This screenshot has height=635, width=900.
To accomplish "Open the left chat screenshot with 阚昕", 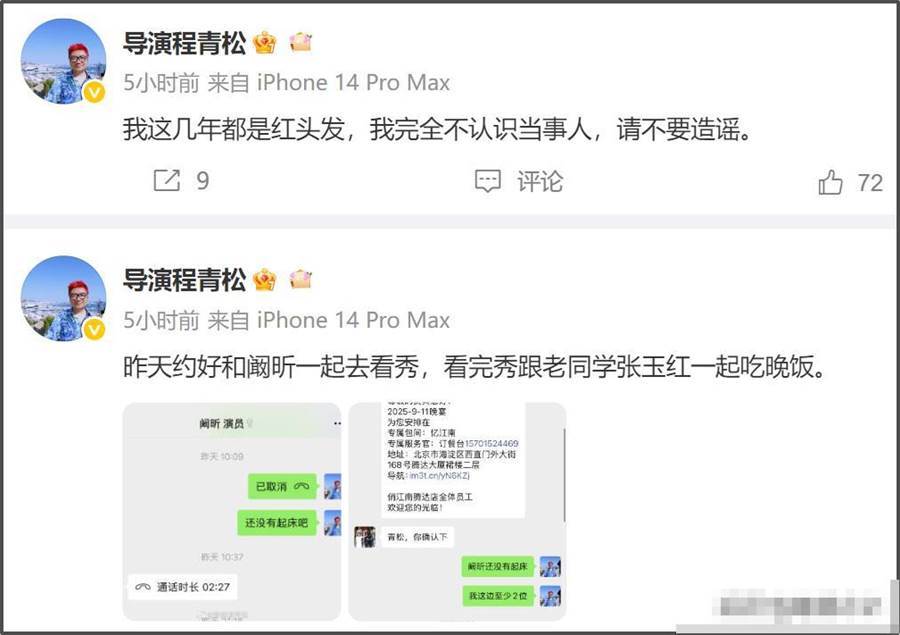I will pos(232,512).
